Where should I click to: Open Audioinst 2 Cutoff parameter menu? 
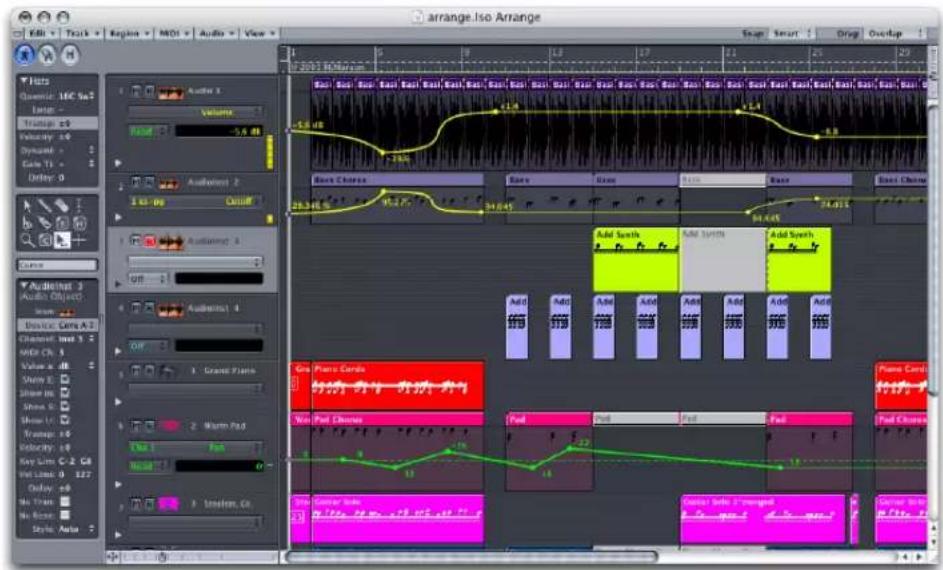(196, 202)
